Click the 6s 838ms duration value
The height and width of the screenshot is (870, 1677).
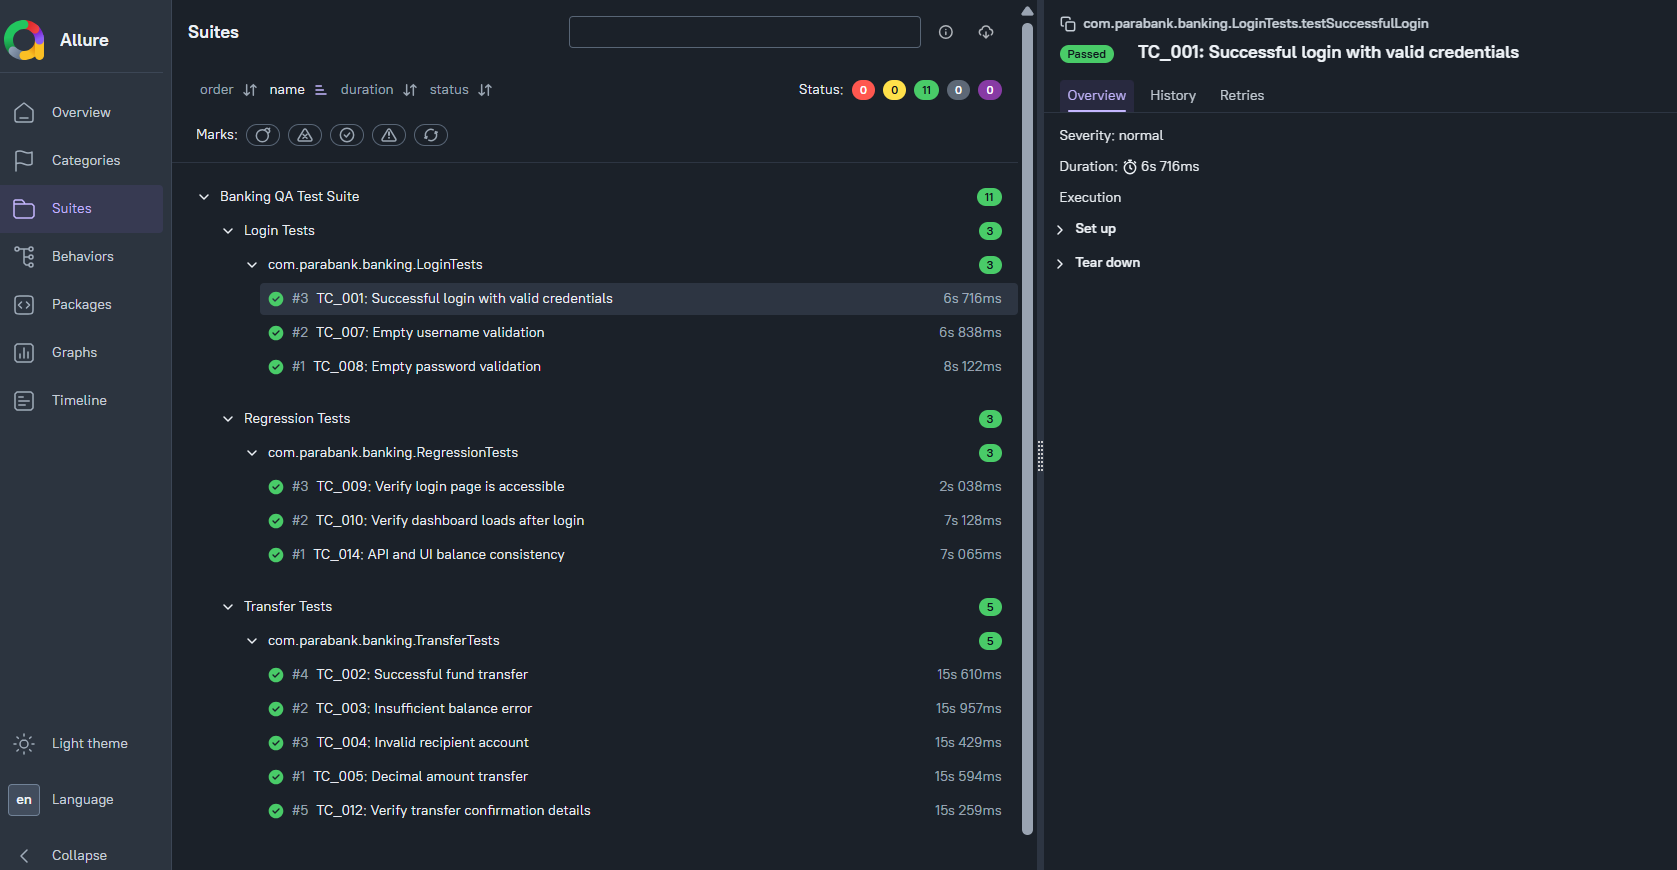(x=970, y=333)
